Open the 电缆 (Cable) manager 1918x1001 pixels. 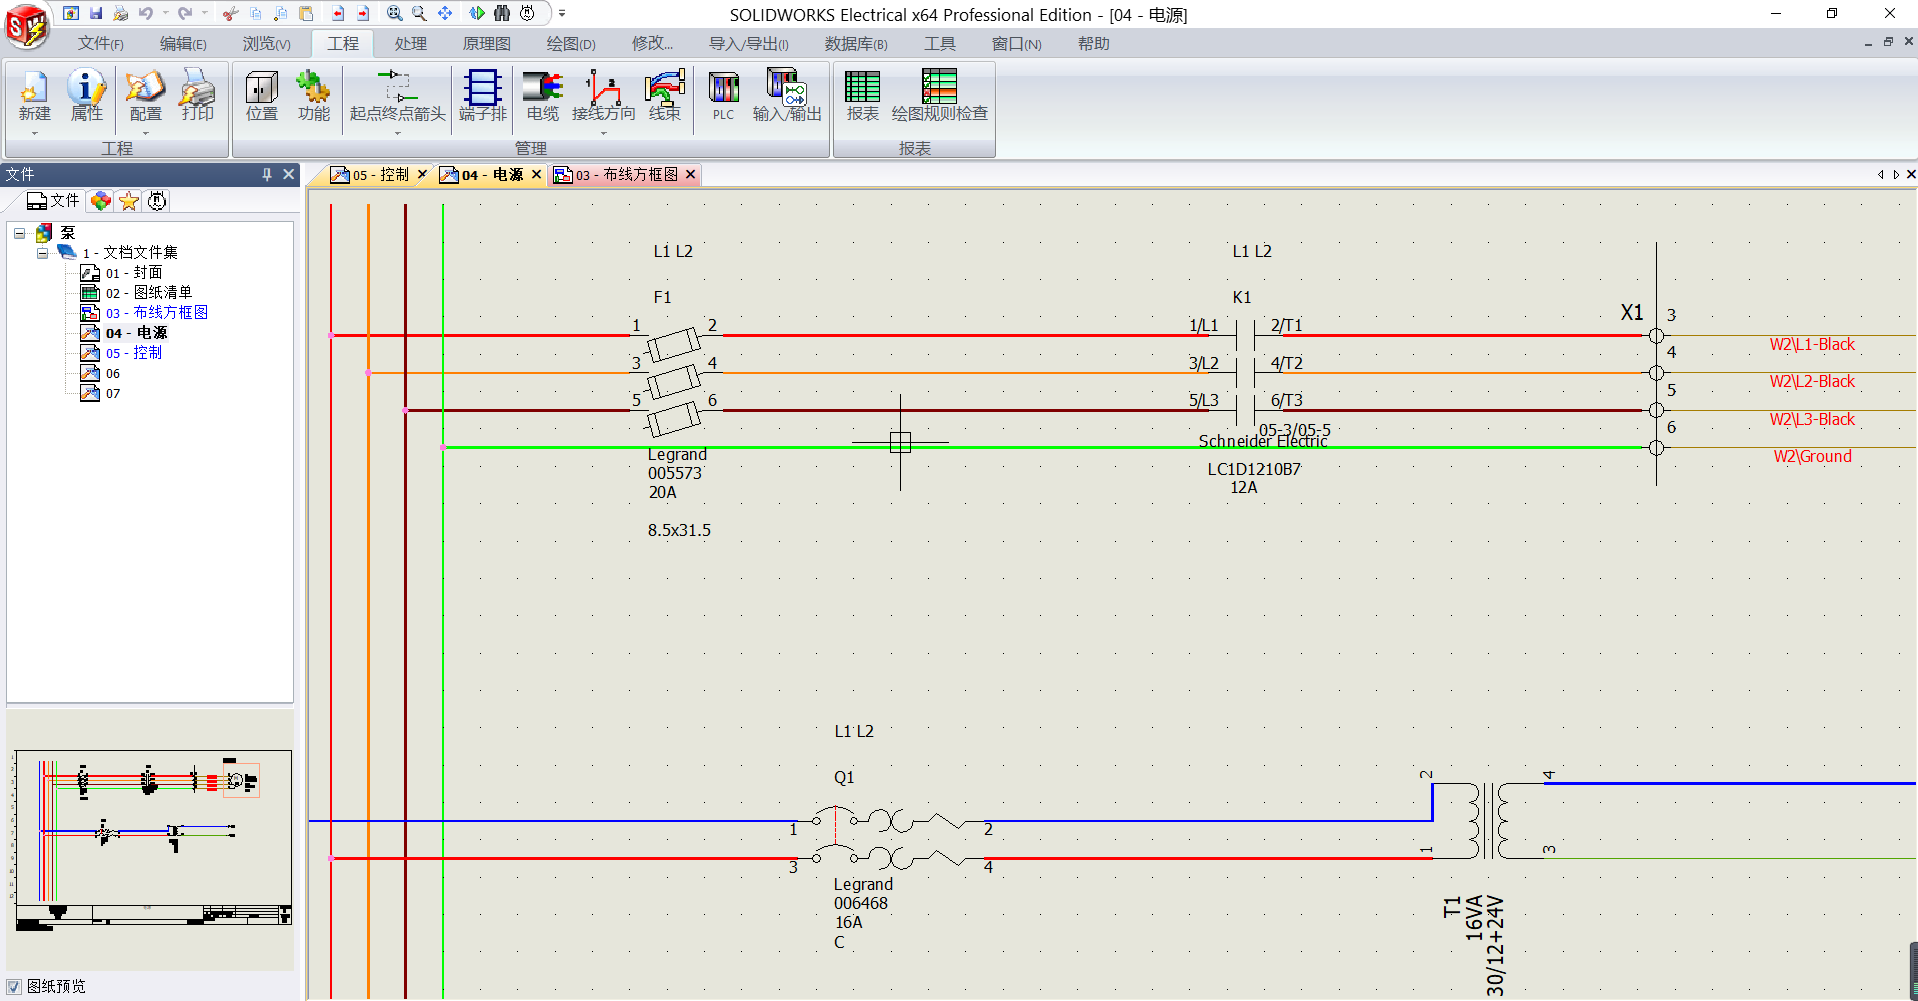(543, 96)
